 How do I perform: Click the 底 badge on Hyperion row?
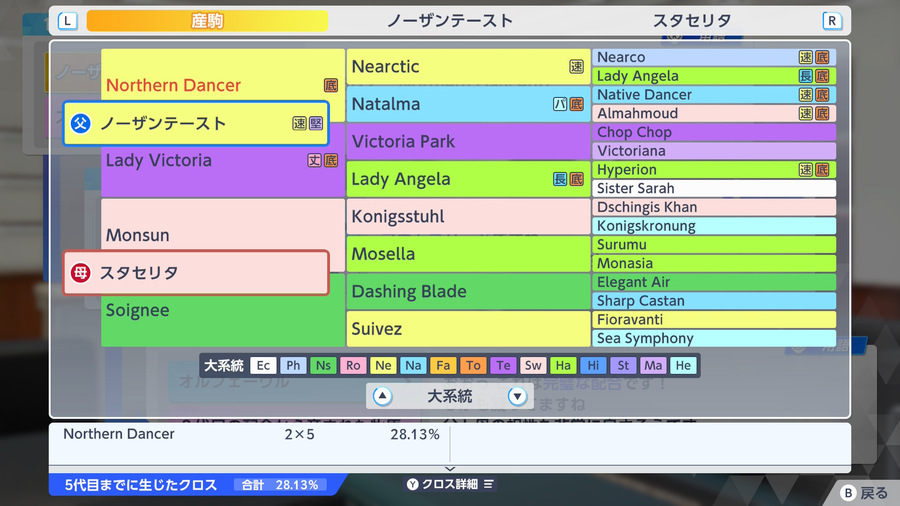tap(822, 170)
